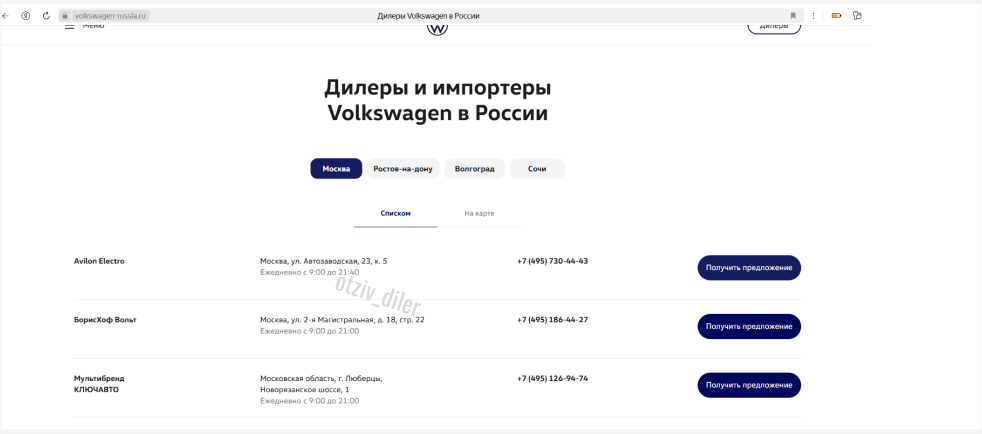
Task: Click the Yandex circle icon beside back arrow
Action: tap(26, 16)
